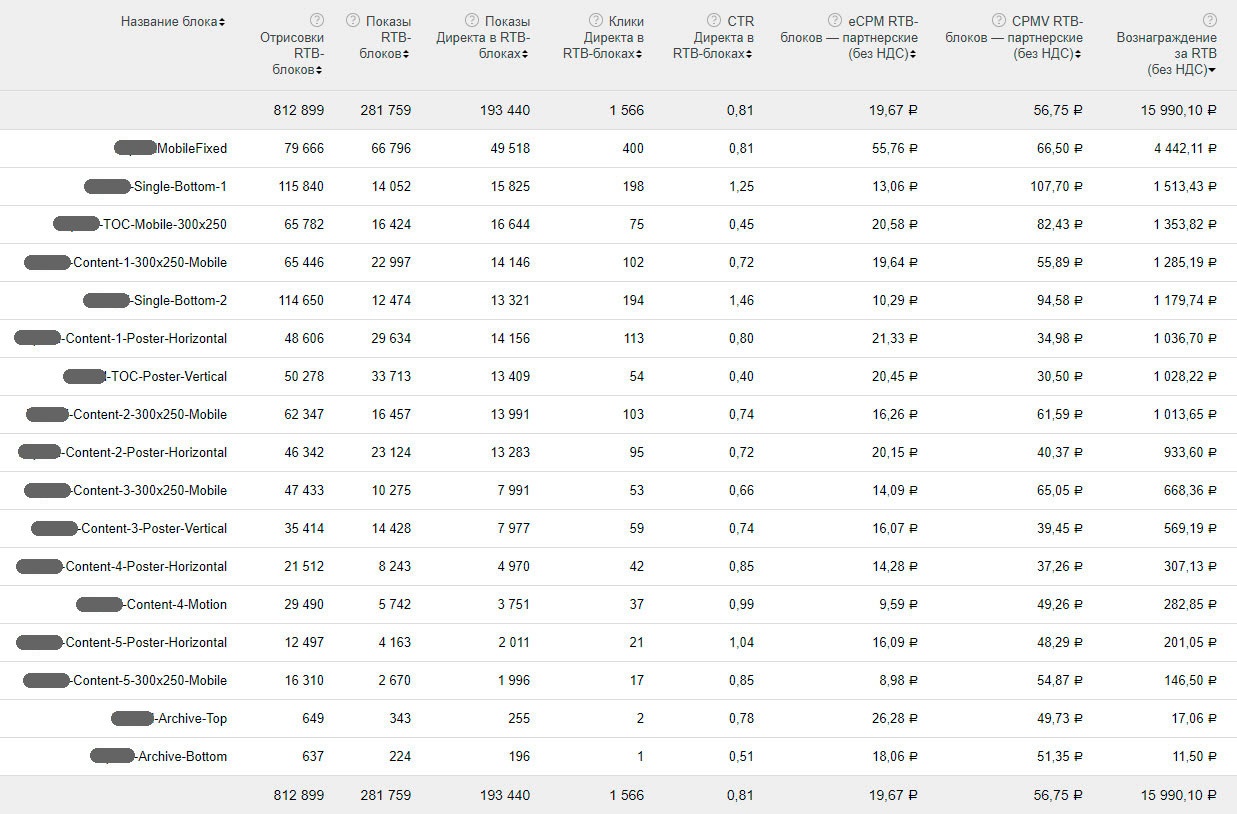This screenshot has height=814, width=1237.
Task: Click the Archive-Bottom block name
Action: 182,756
